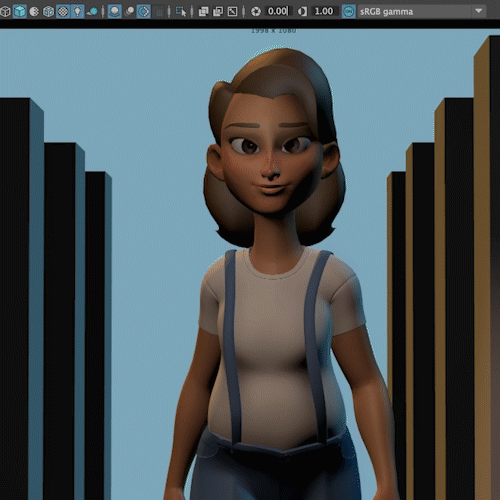Click the X-Ray display icon
Viewport: 500px width, 500px height.
pos(203,12)
